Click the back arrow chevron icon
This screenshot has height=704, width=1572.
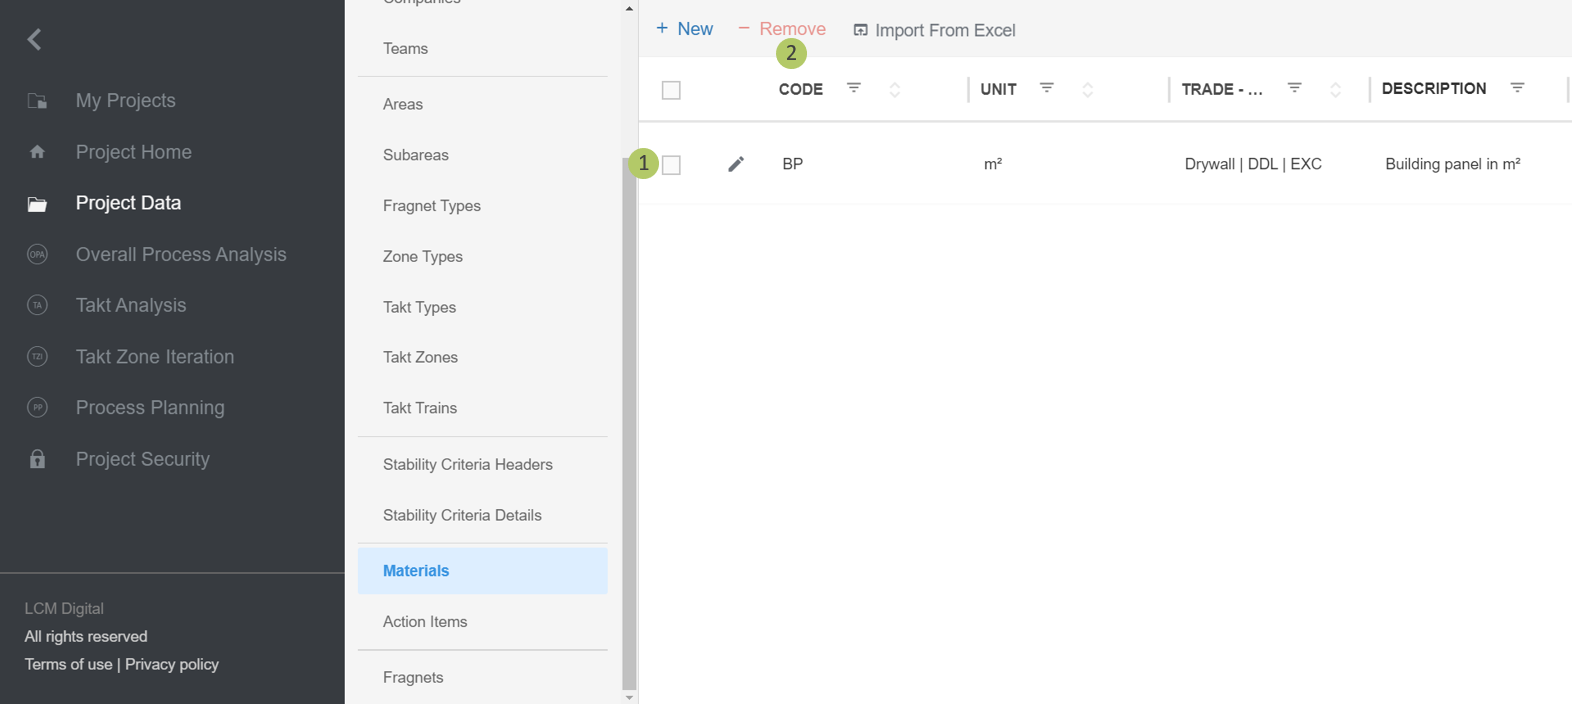pos(34,39)
